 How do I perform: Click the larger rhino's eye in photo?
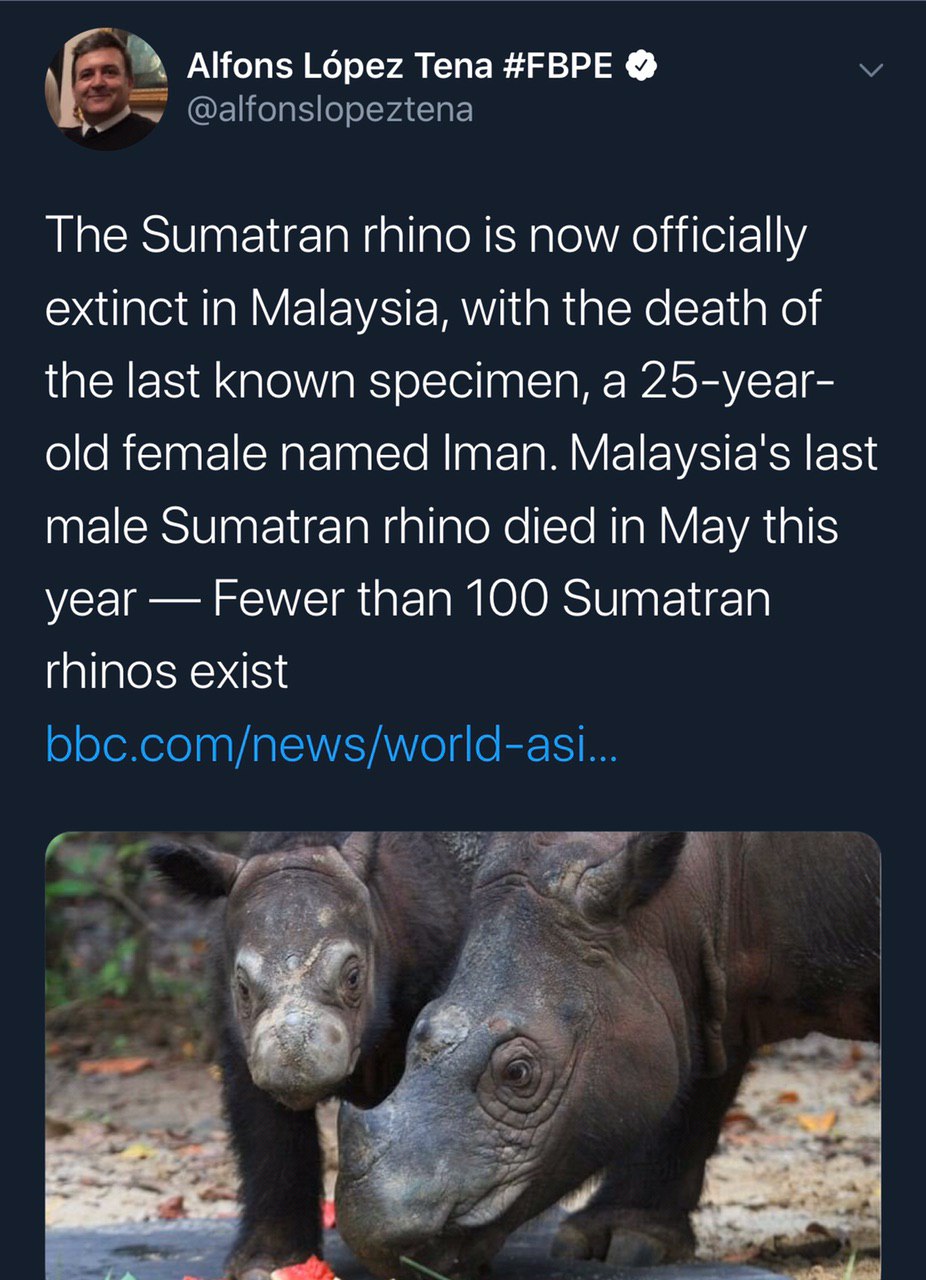[517, 1073]
